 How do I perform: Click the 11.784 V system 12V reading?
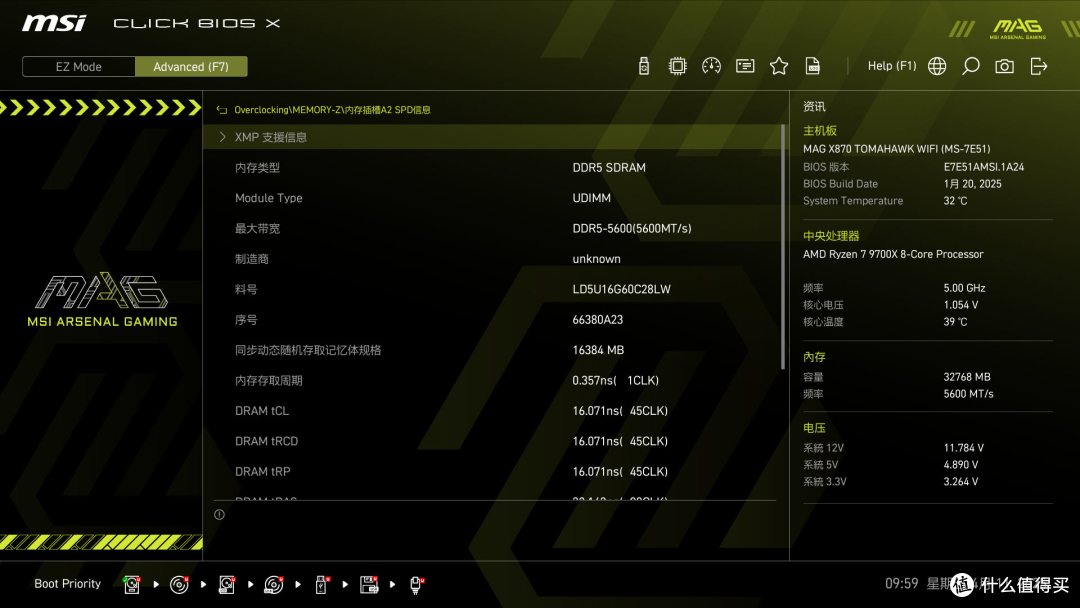click(x=964, y=448)
